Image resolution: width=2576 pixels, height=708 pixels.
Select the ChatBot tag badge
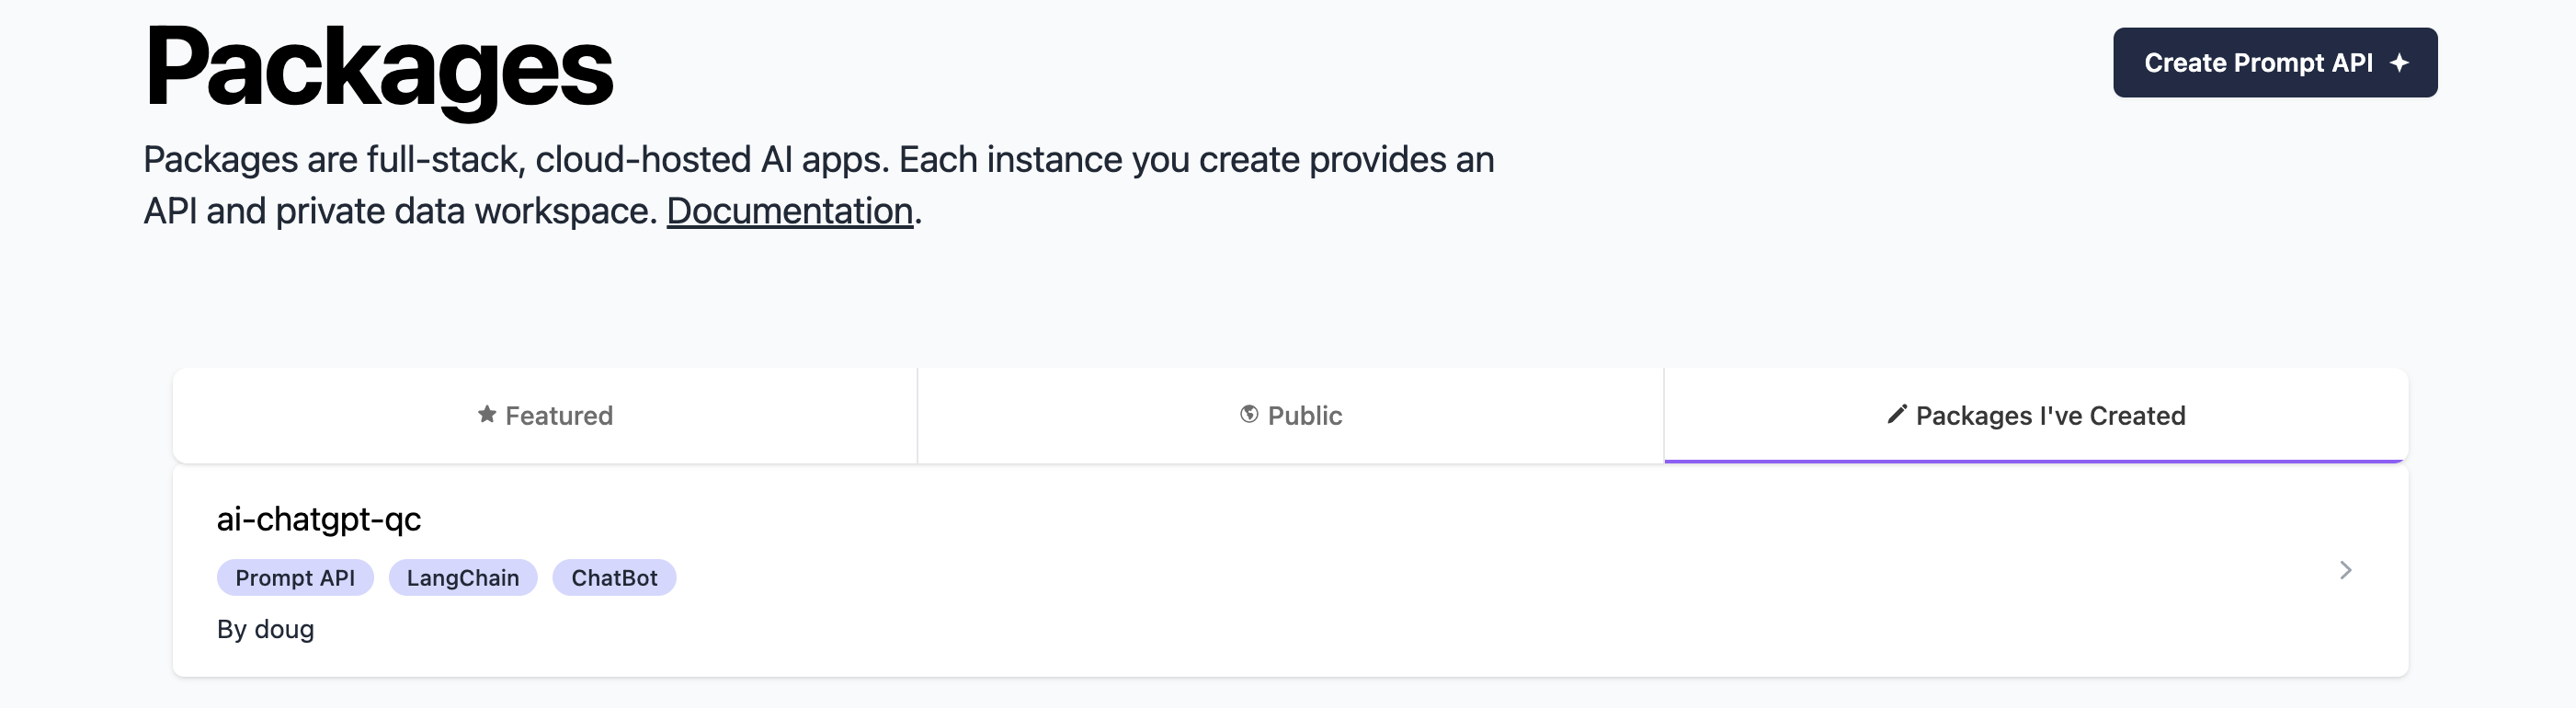point(615,577)
